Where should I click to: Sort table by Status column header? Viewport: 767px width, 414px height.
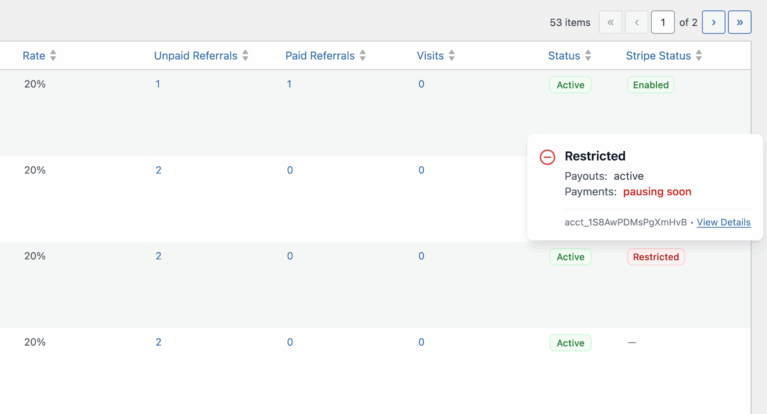[x=564, y=56]
